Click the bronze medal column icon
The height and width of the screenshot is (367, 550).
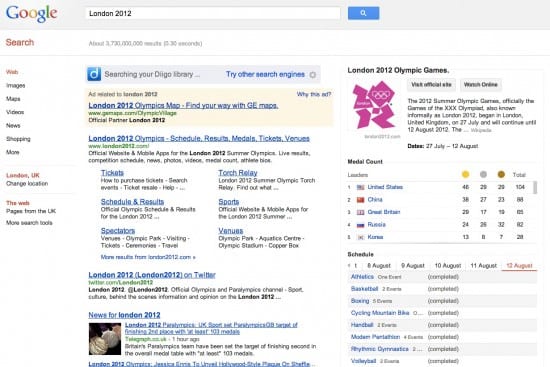(501, 174)
